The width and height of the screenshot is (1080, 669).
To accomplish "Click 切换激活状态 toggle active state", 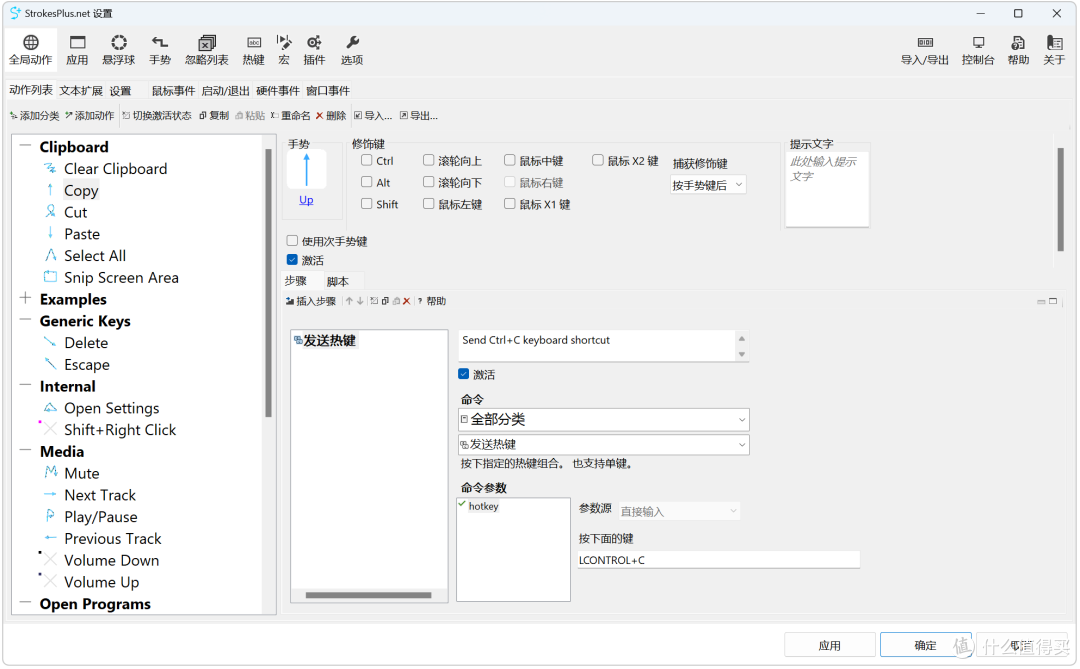I will (x=157, y=116).
